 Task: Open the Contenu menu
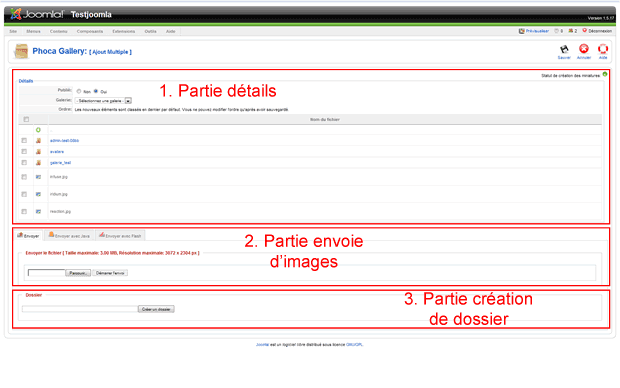59,31
